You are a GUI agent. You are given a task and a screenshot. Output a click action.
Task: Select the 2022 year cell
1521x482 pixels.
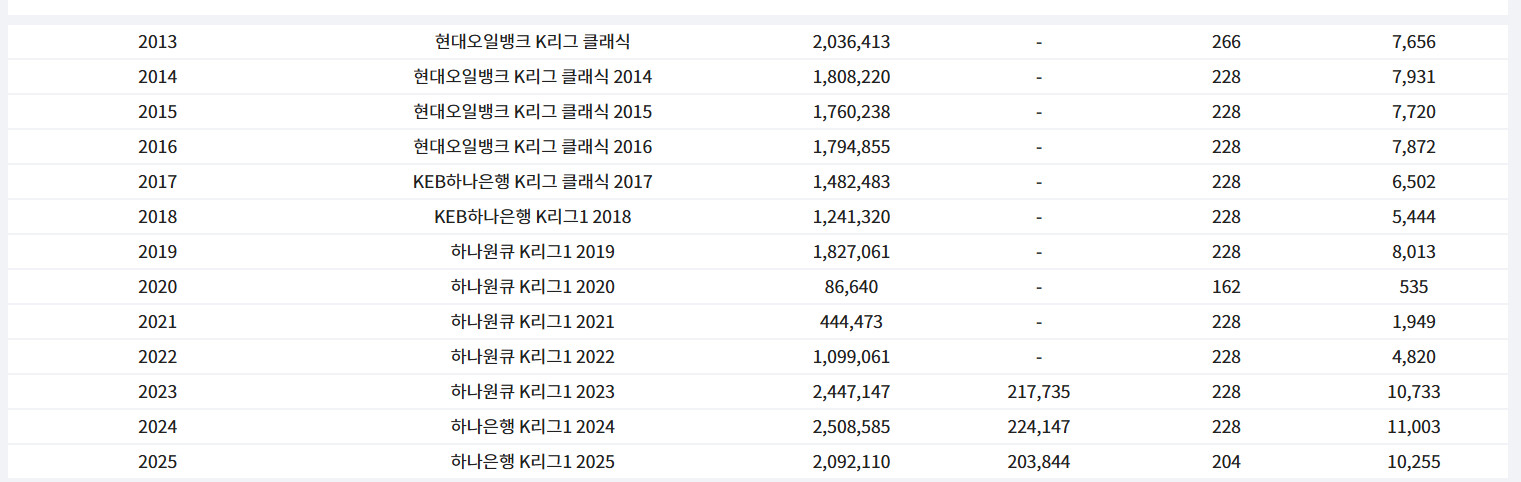(x=157, y=357)
